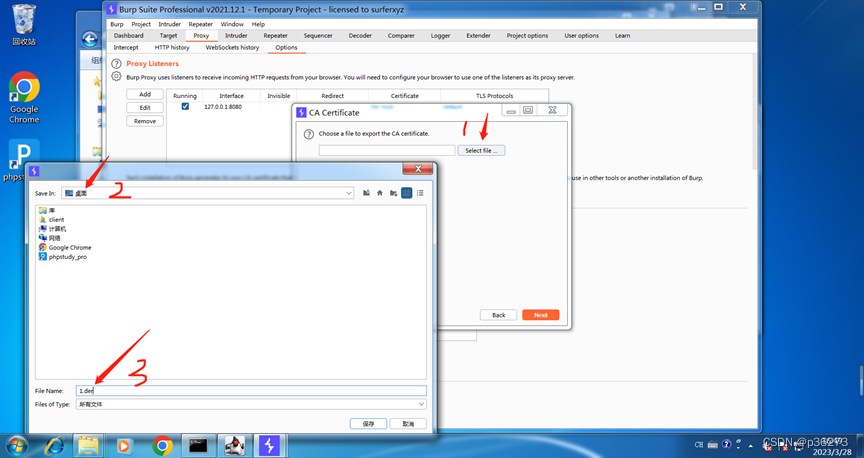Open Chrome from the taskbar
The image size is (864, 458).
162,445
